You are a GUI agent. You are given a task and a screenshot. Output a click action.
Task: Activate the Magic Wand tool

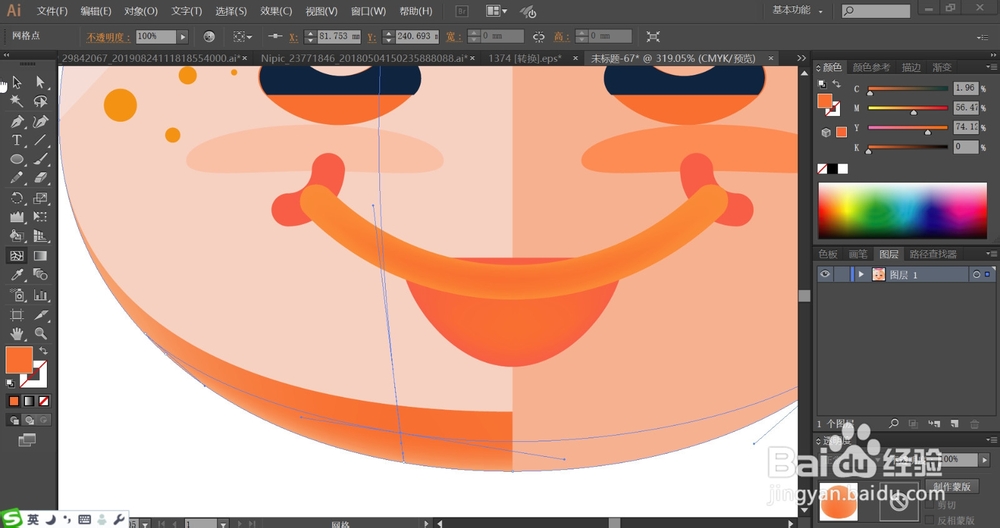click(17, 101)
